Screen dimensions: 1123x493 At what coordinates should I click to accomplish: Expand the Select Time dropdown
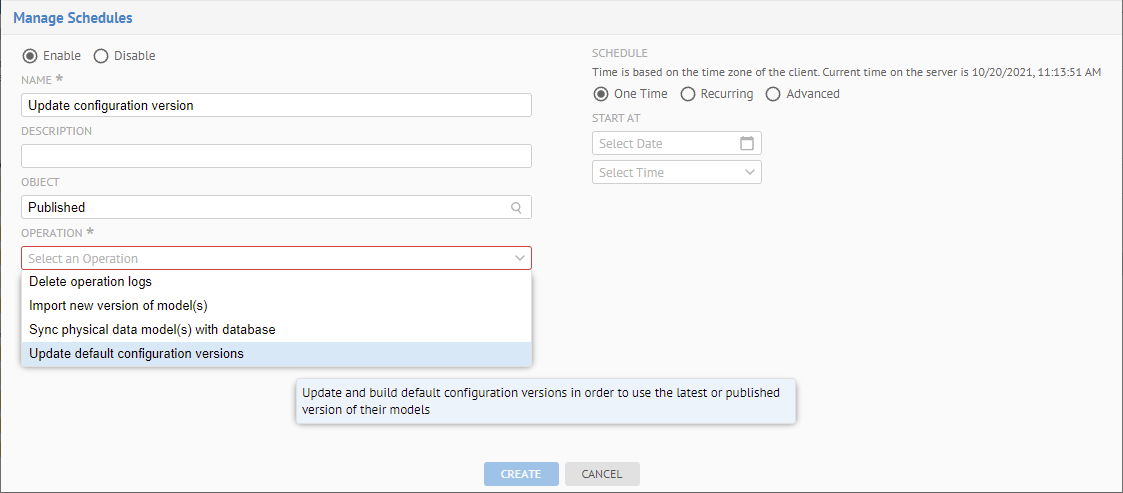point(750,173)
